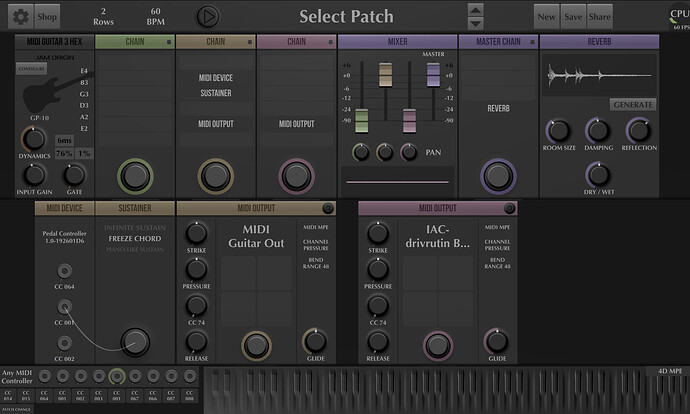The image size is (690, 414).
Task: Click the bottom strip jack above CC 008
Action: click(x=189, y=376)
